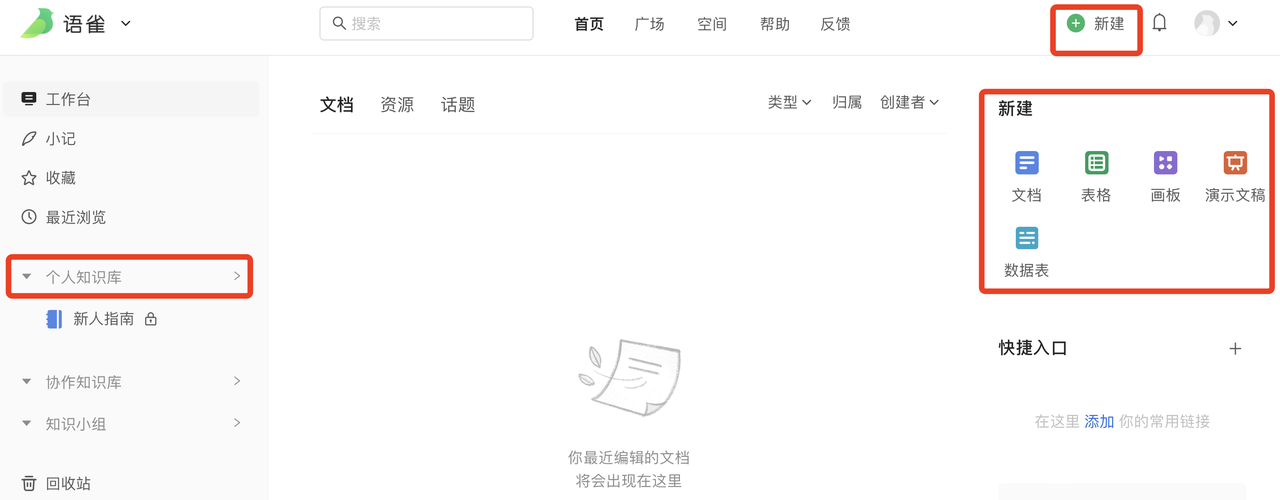Switch to the 文档 tab
This screenshot has height=500, width=1280.
click(x=337, y=104)
